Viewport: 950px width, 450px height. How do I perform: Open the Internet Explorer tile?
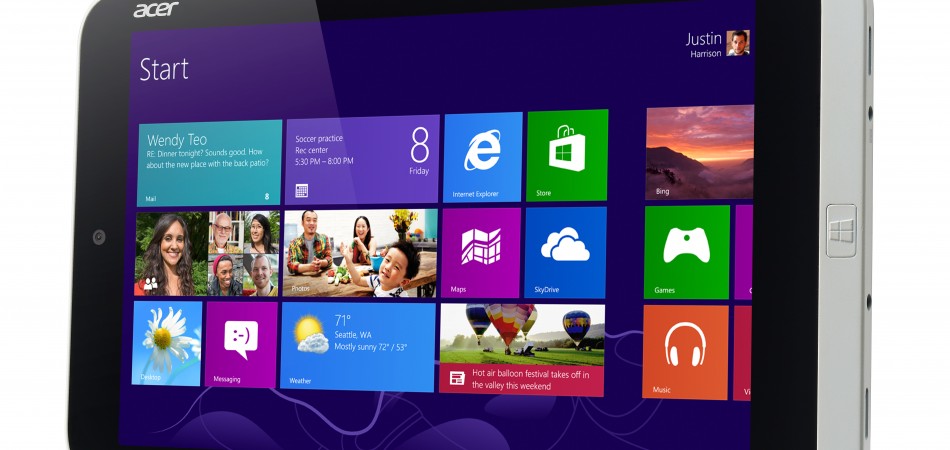[483, 156]
